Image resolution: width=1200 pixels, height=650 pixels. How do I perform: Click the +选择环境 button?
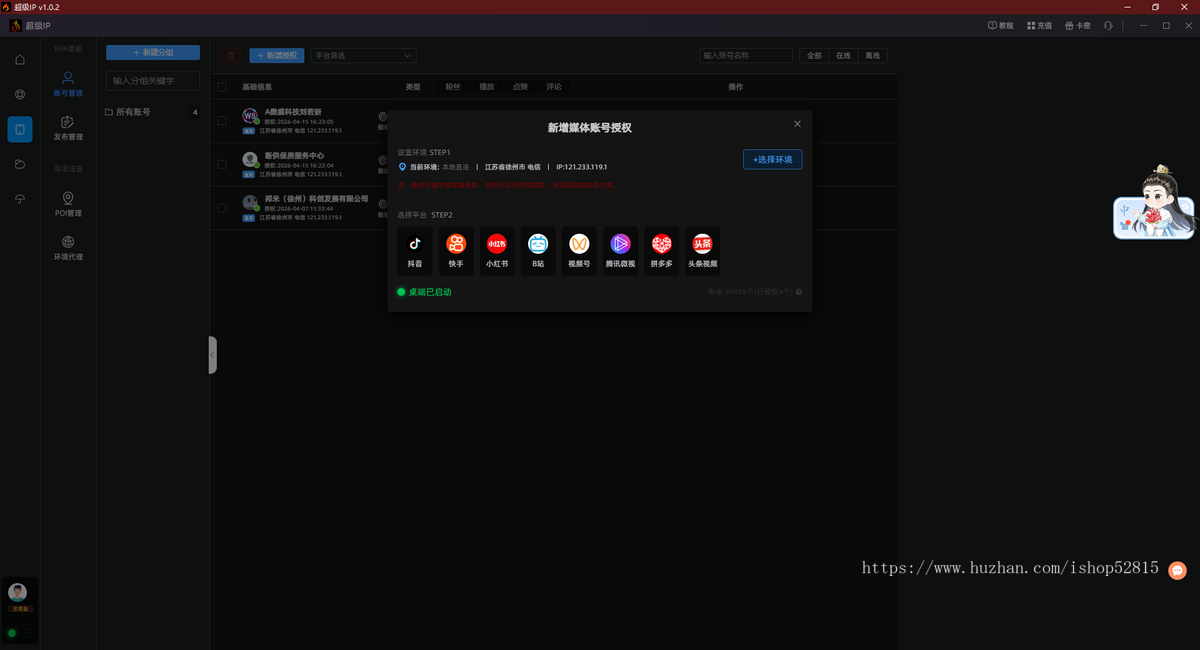pos(772,159)
